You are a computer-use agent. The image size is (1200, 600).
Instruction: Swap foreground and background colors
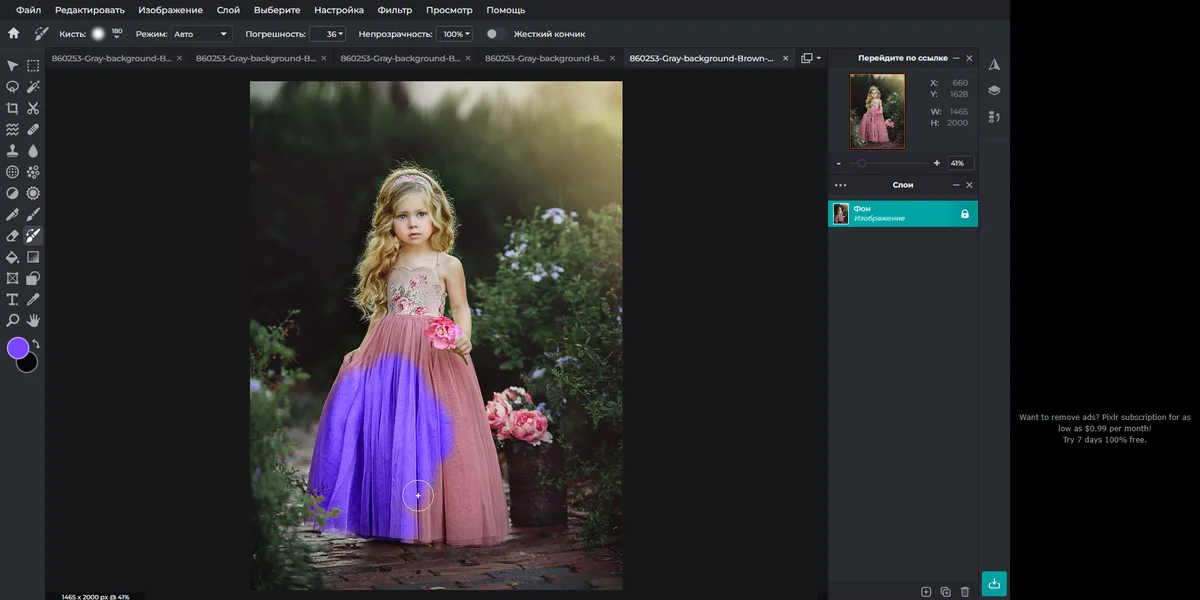[36, 343]
